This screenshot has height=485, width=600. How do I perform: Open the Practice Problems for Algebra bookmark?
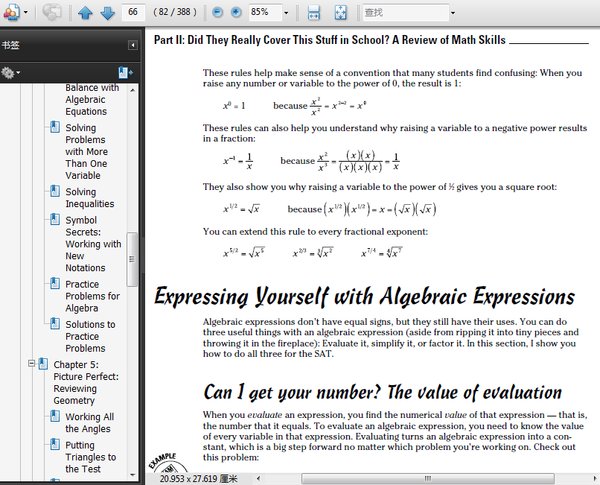(92, 296)
